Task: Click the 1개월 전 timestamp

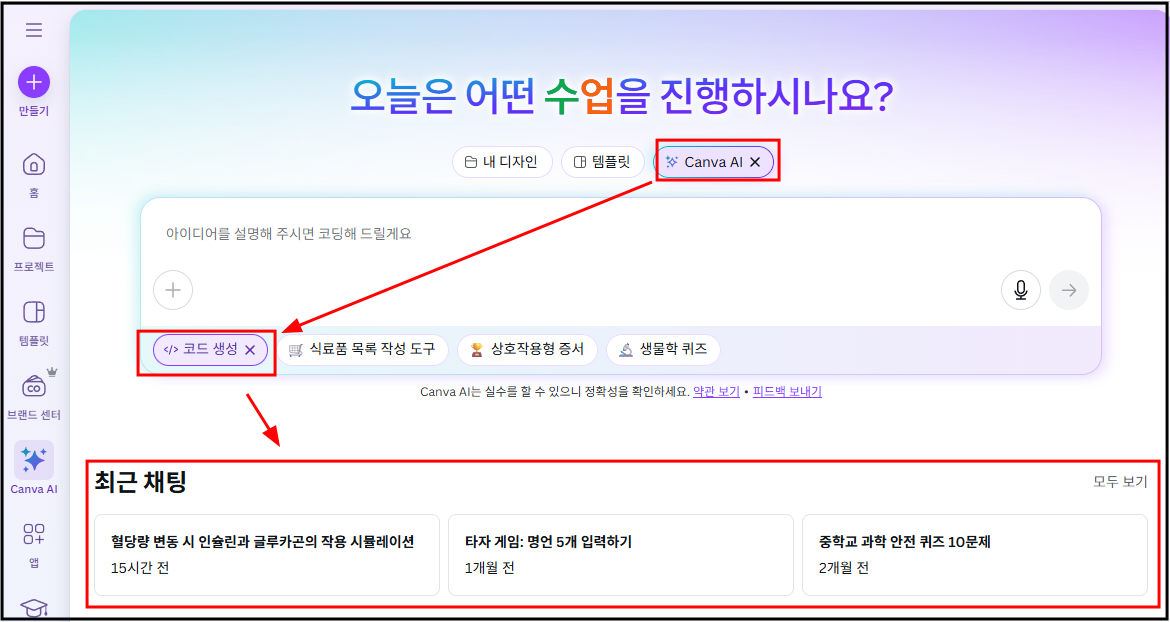Action: click(489, 568)
